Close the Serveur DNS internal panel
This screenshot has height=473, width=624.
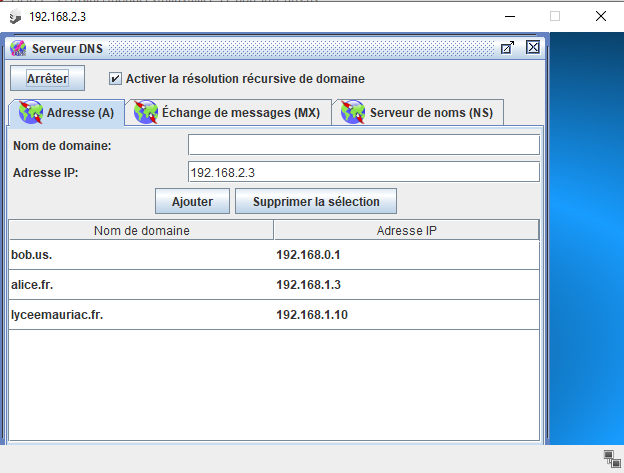pos(532,48)
